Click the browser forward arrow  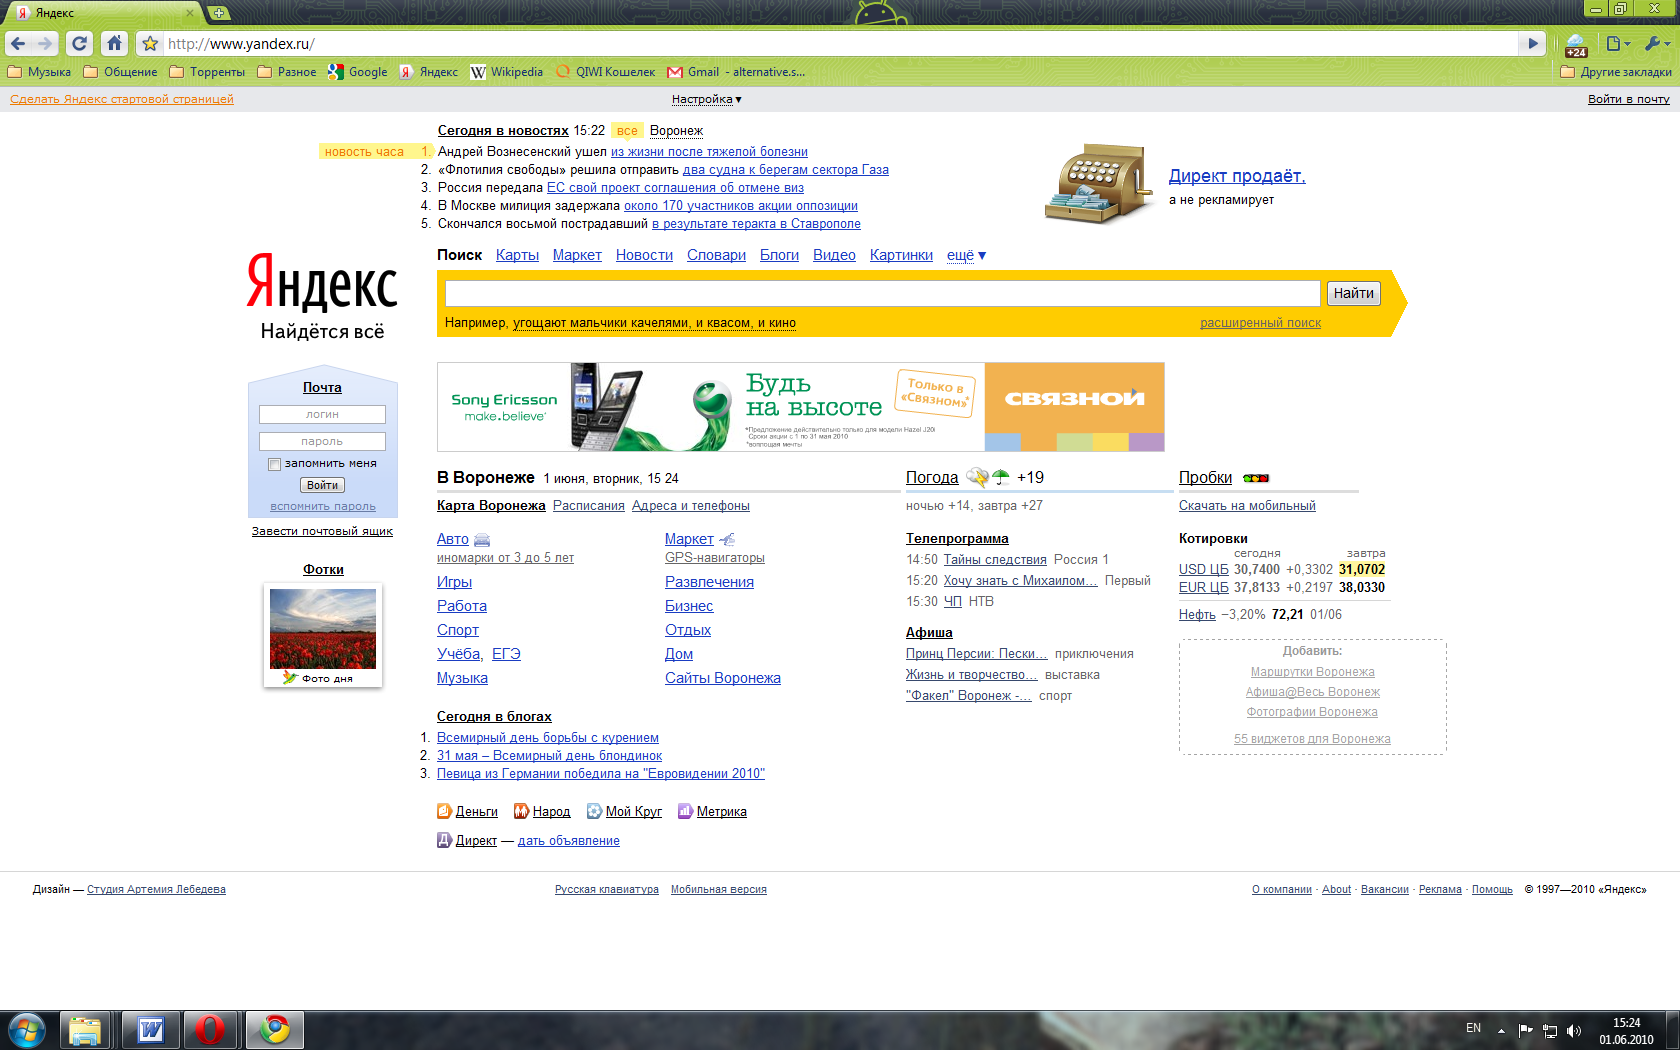click(x=45, y=44)
